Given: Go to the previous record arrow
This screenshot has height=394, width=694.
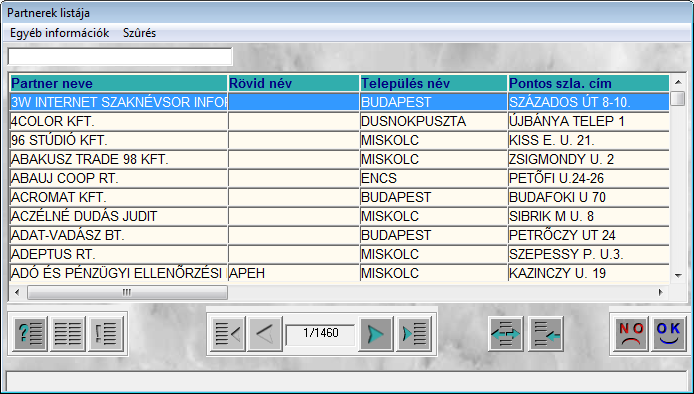Looking at the screenshot, I should point(265,334).
